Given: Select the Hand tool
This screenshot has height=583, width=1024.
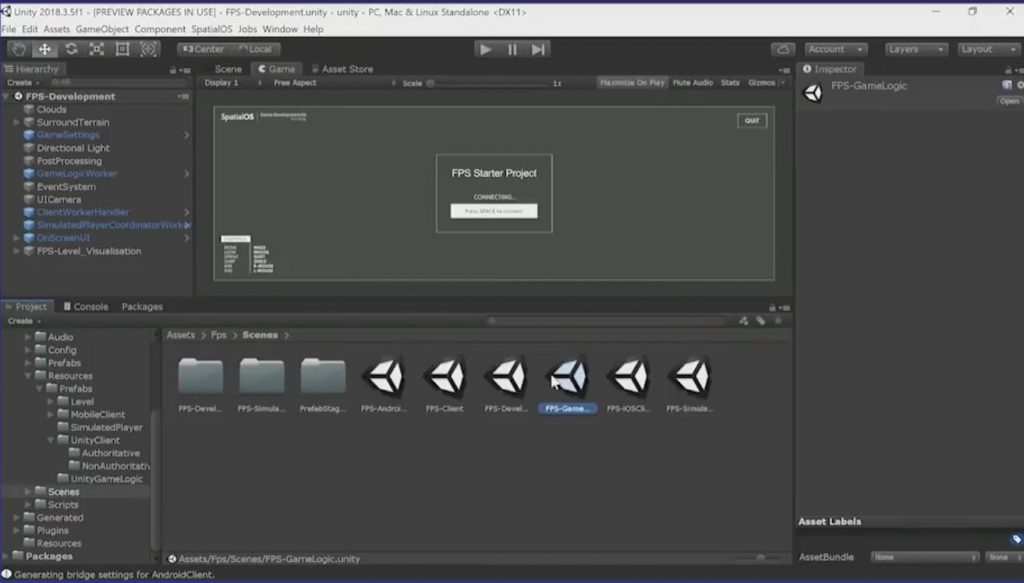Looking at the screenshot, I should click(x=19, y=49).
